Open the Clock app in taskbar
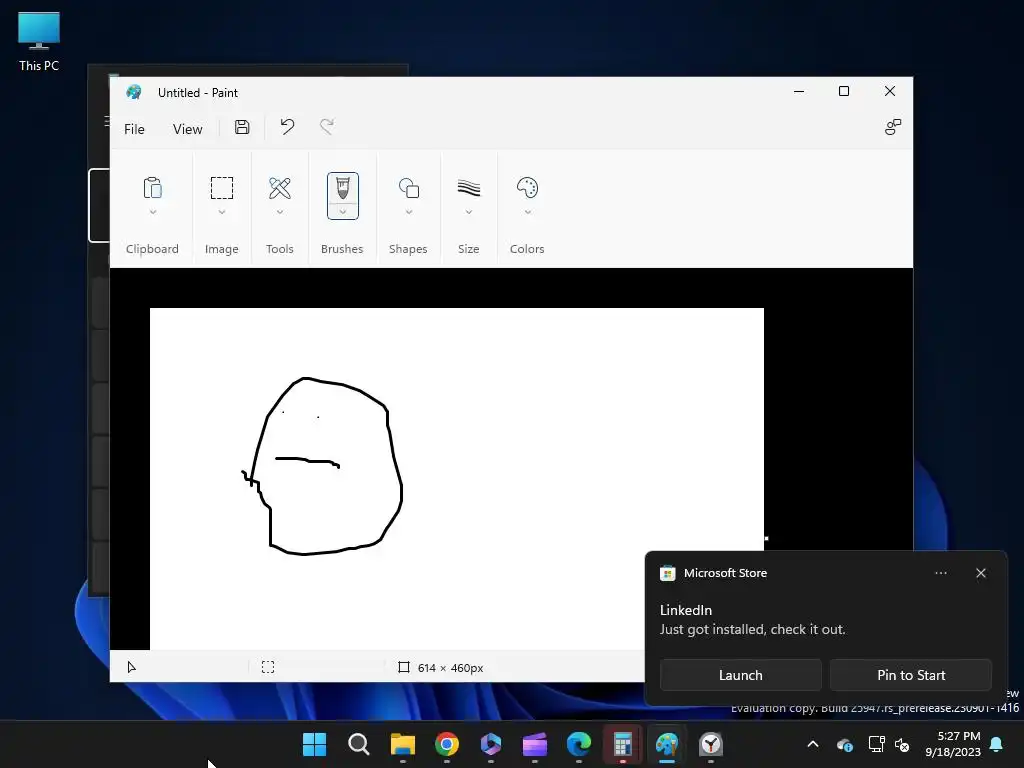This screenshot has height=768, width=1024. 711,744
